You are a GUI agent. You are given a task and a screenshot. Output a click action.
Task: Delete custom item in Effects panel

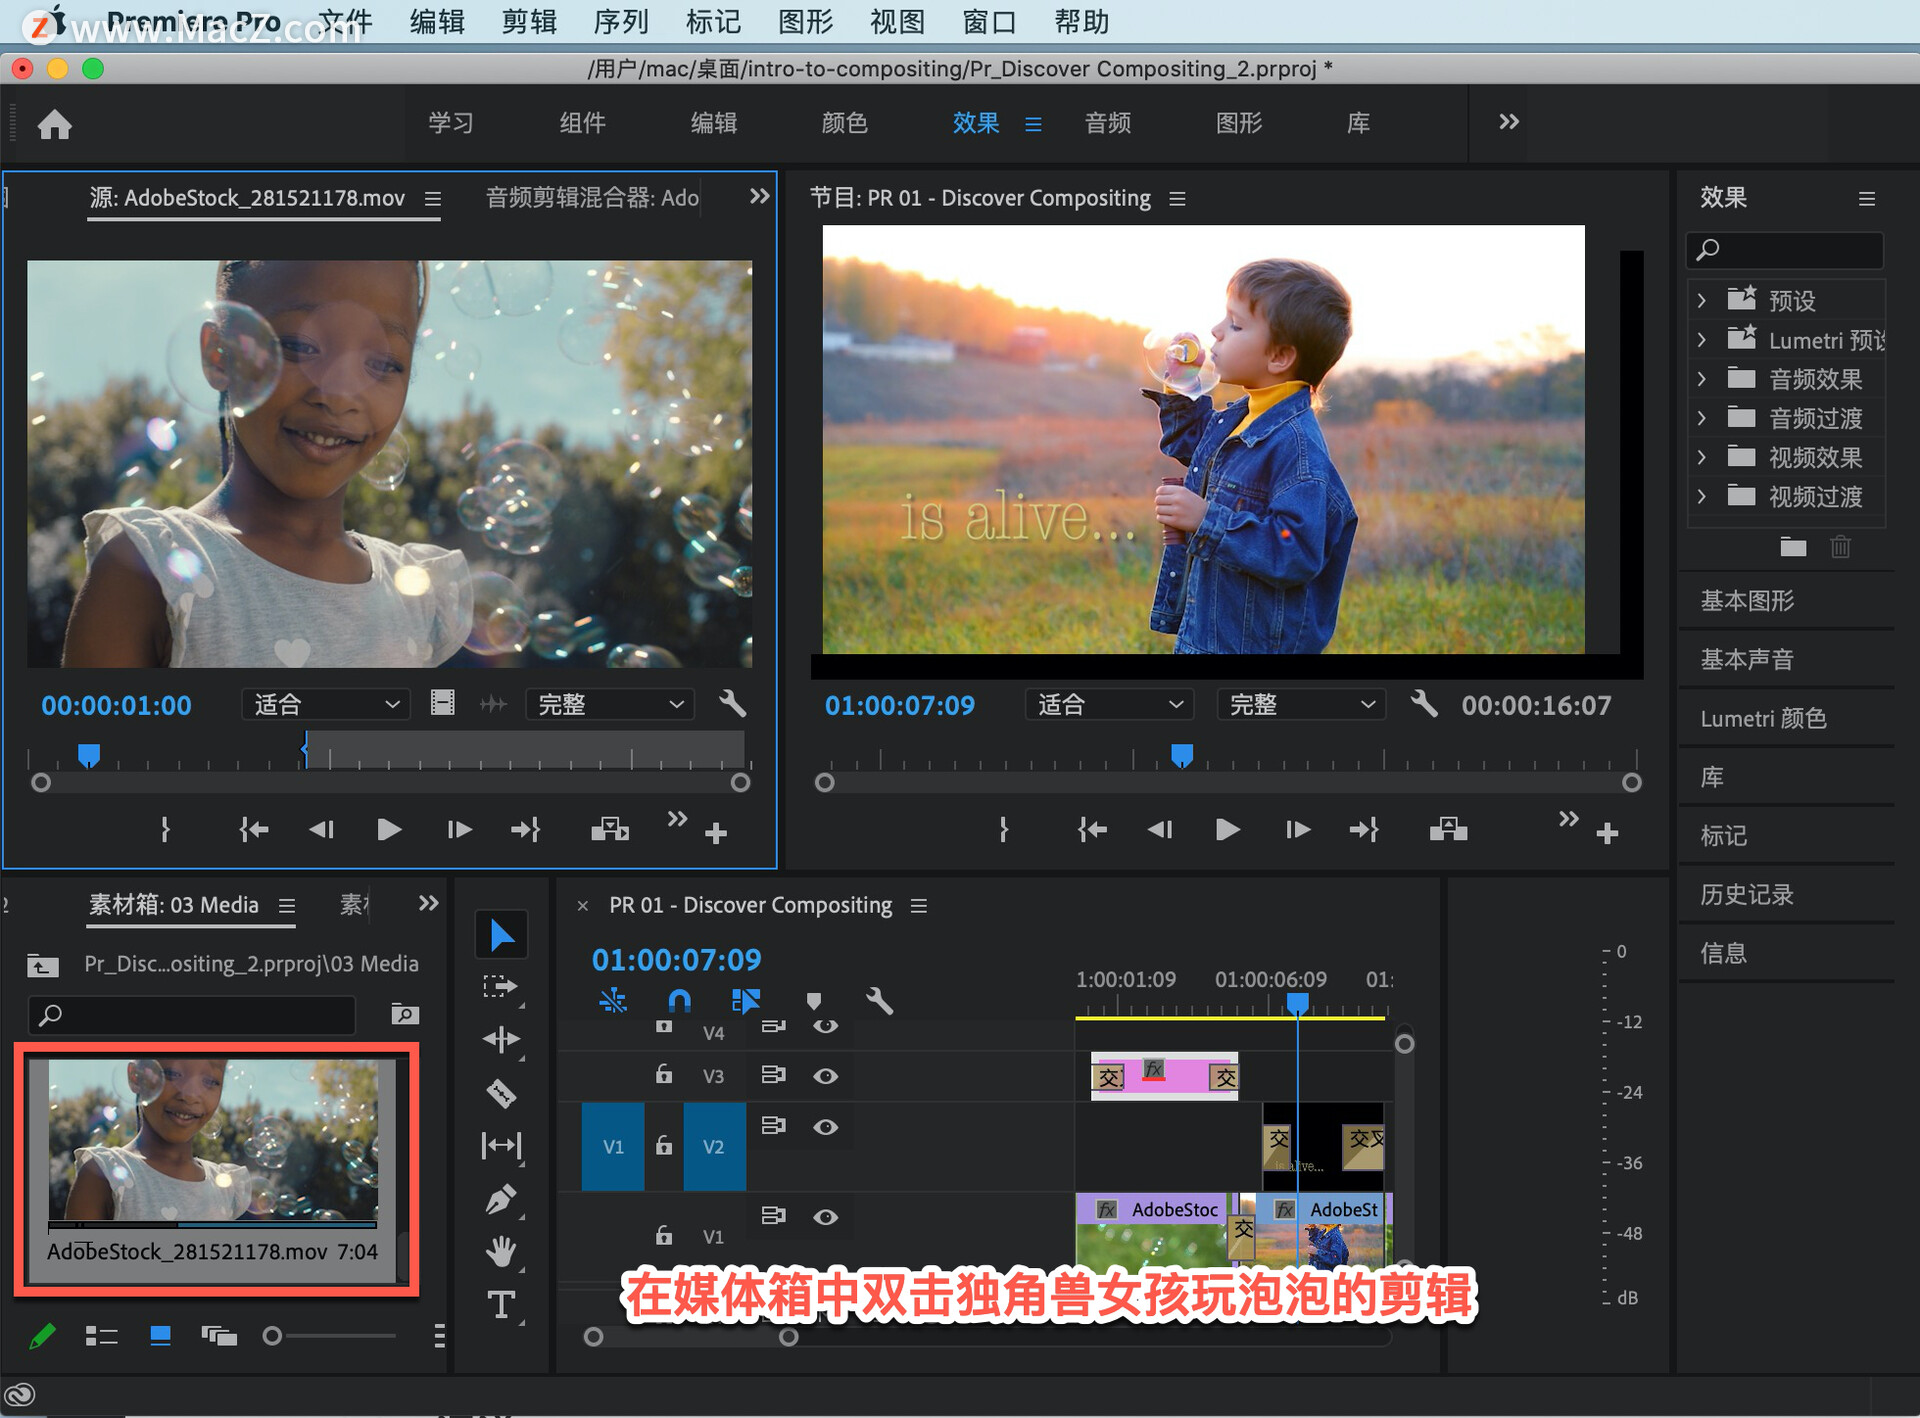(x=1841, y=547)
